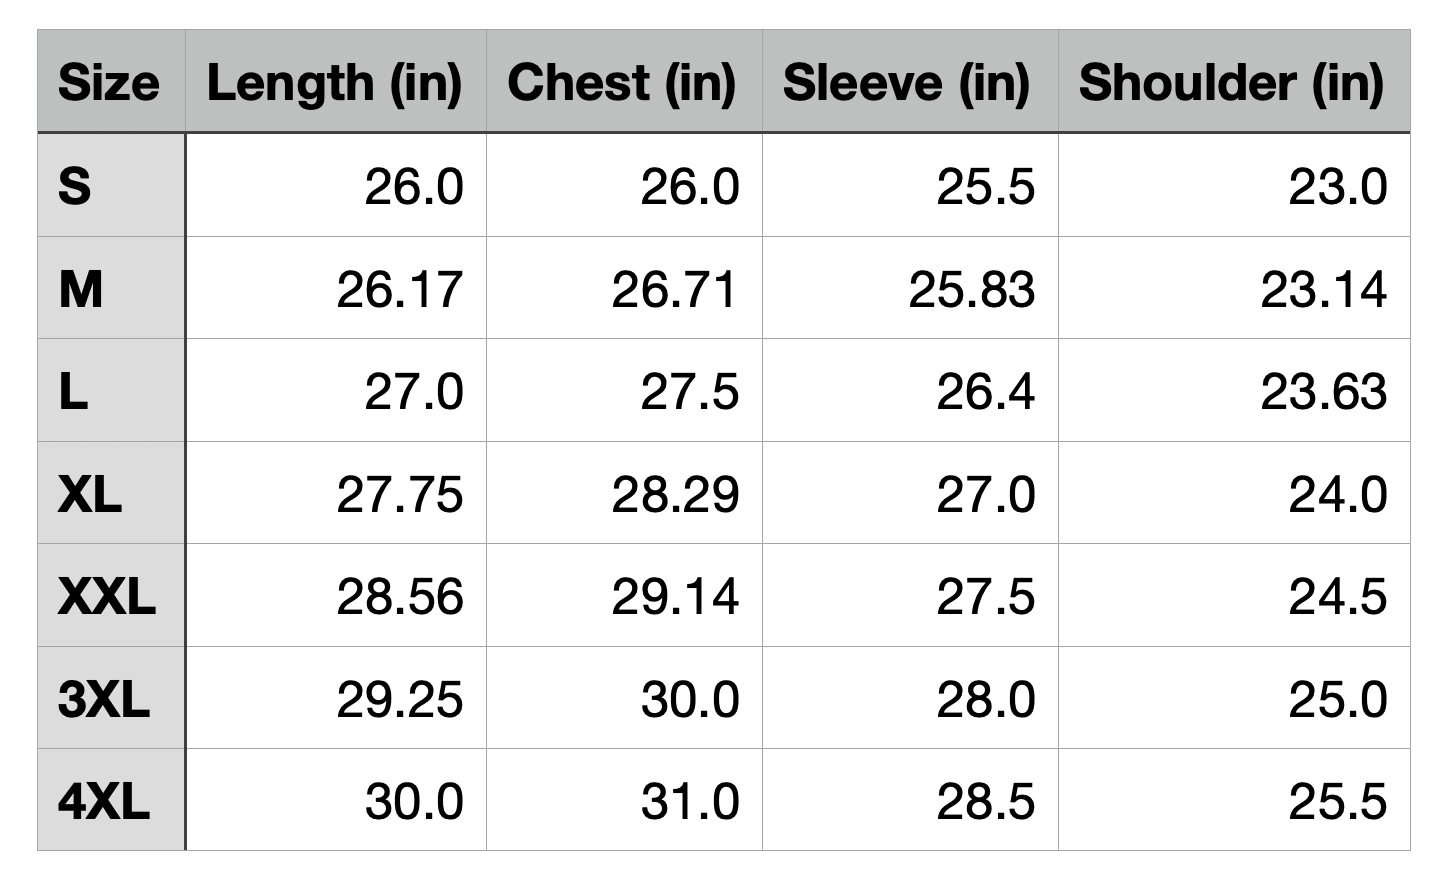Select the M size row header
This screenshot has height=880, width=1440.
110,289
